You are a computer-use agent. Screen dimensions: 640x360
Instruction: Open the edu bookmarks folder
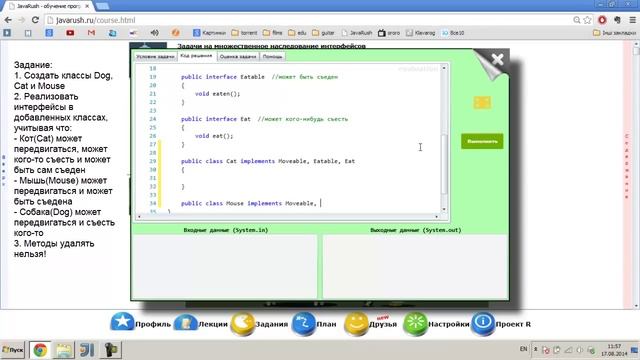(297, 33)
